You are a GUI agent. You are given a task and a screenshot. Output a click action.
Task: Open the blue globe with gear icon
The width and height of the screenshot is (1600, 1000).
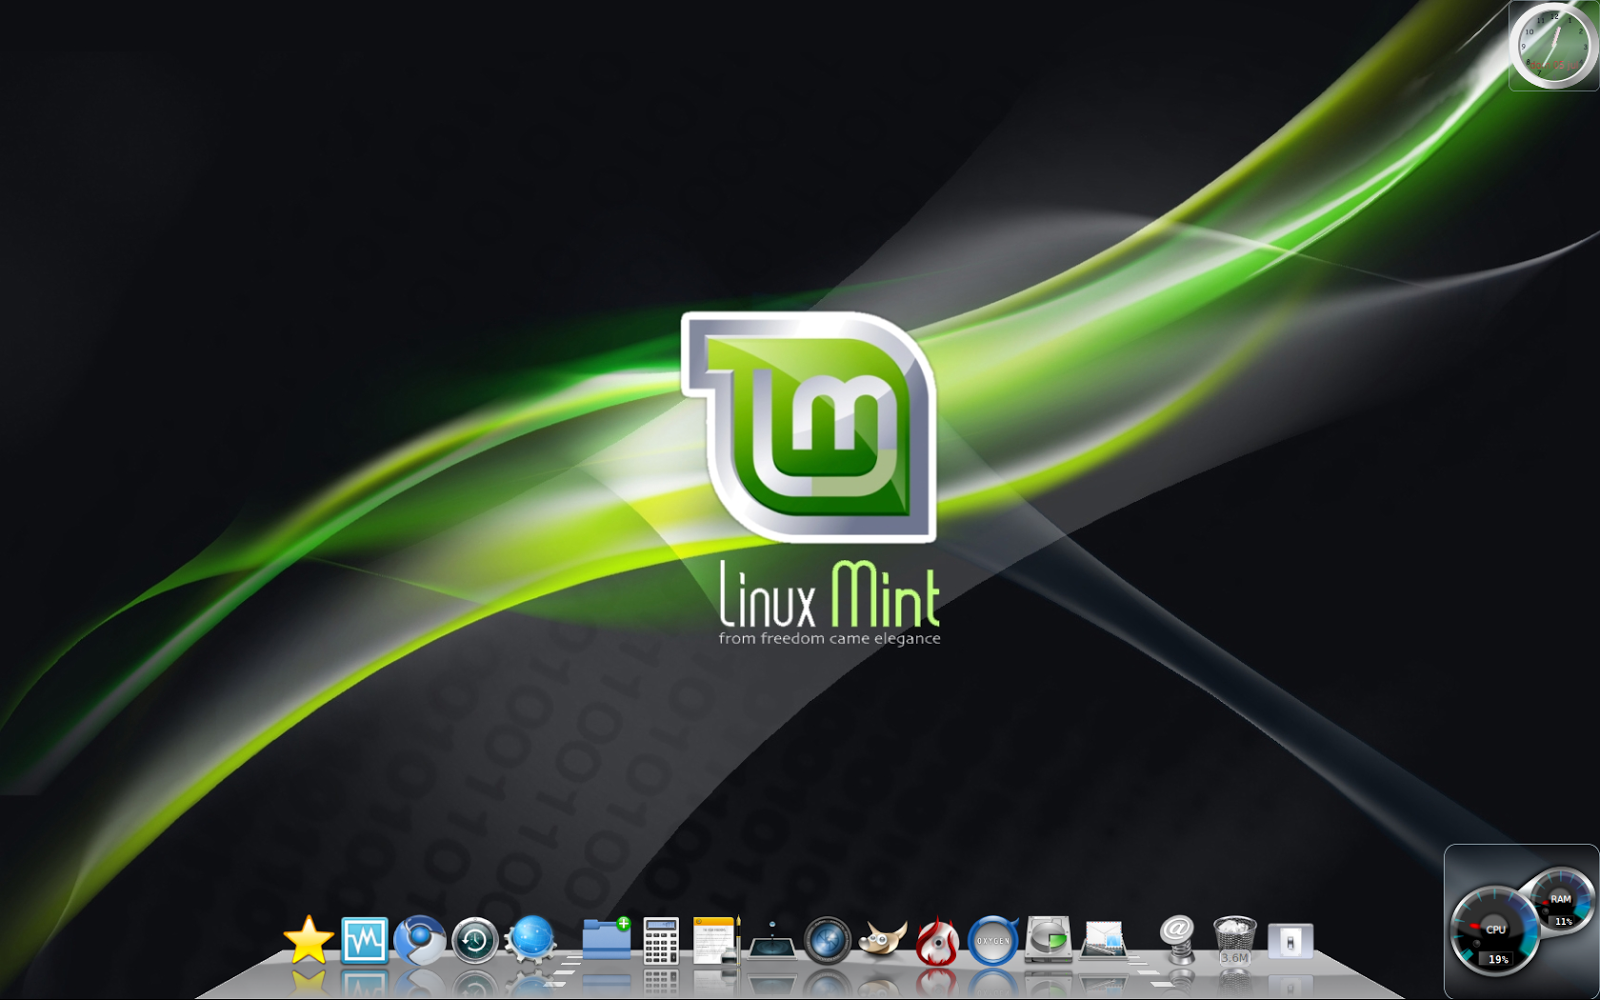pyautogui.click(x=531, y=940)
